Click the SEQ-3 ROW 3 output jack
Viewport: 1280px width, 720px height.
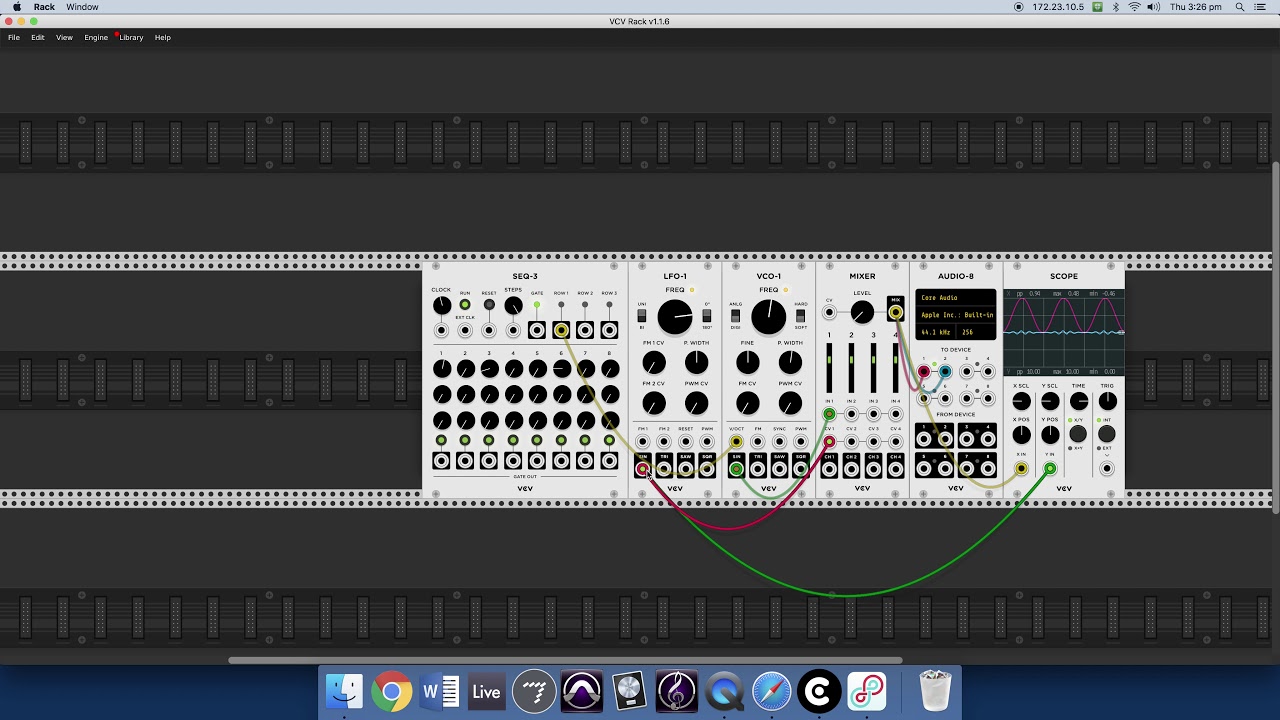pos(609,330)
